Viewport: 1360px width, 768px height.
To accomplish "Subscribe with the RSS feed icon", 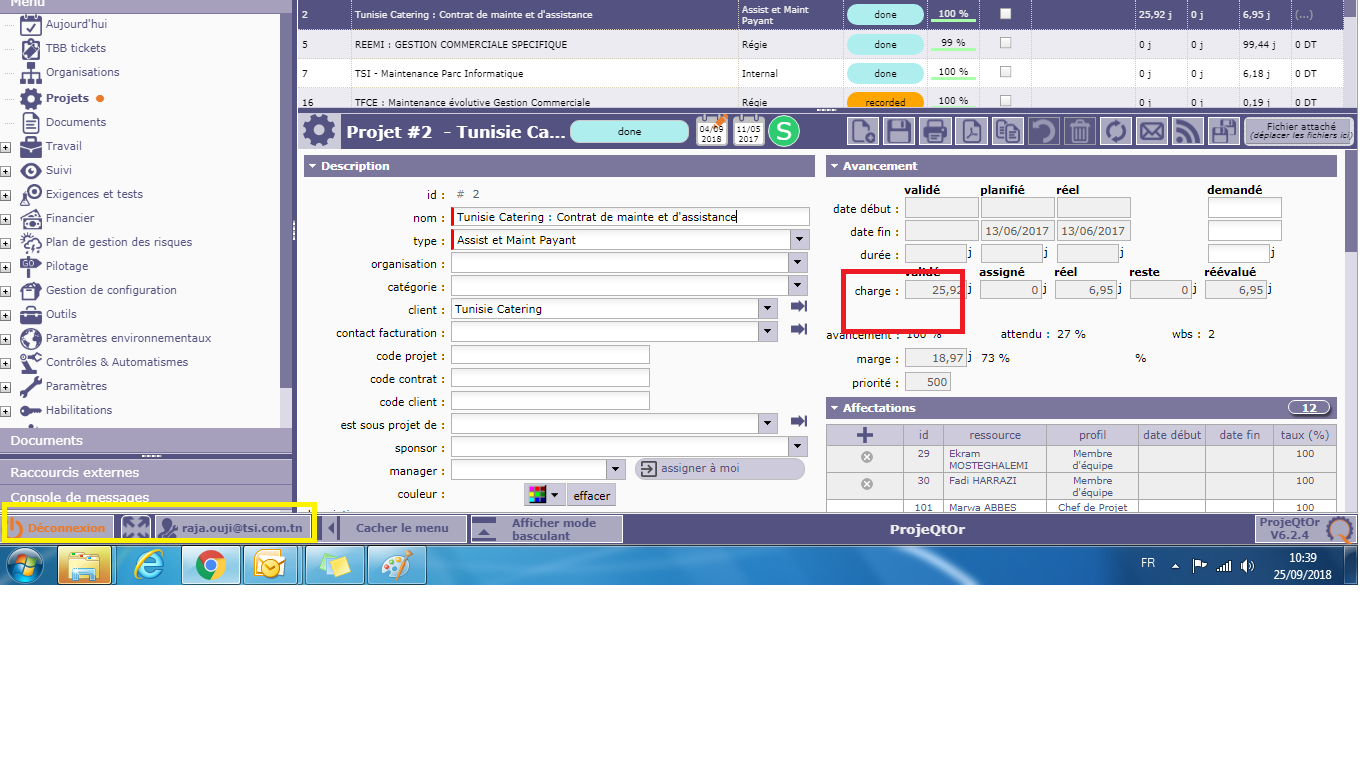I will pyautogui.click(x=1187, y=131).
